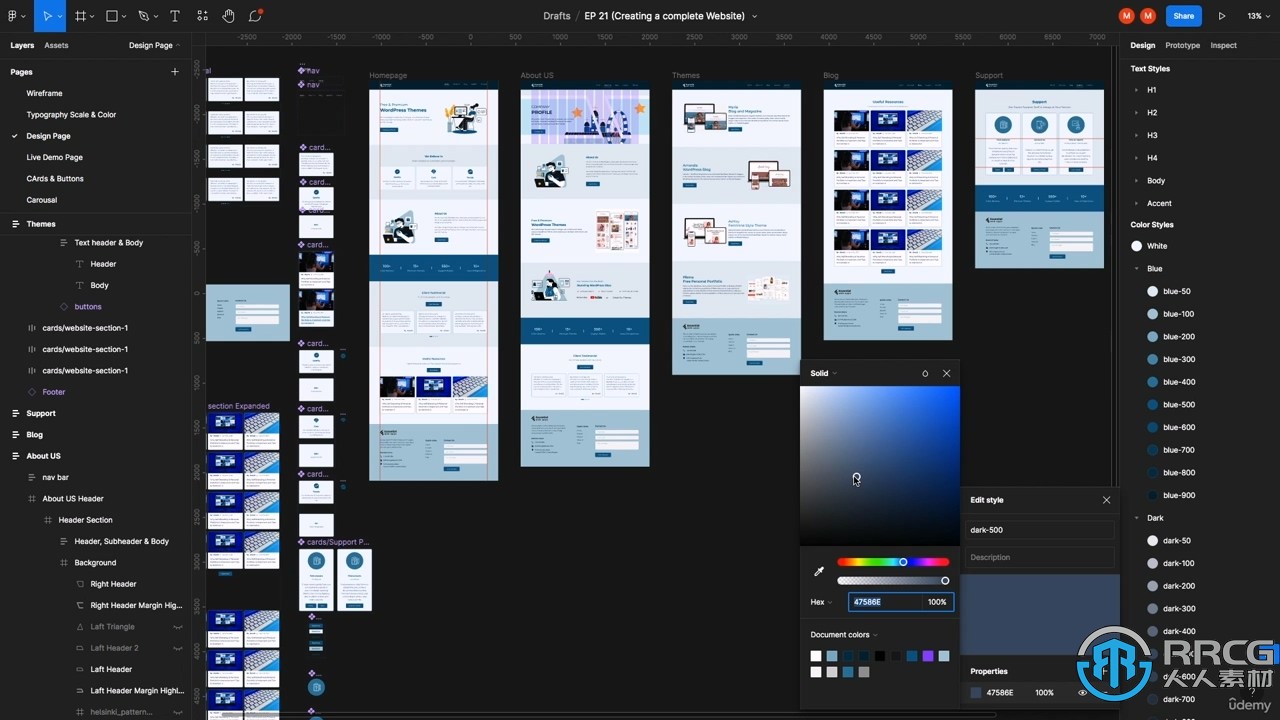
Task: Open frame tools dropdown arrow
Action: [93, 17]
